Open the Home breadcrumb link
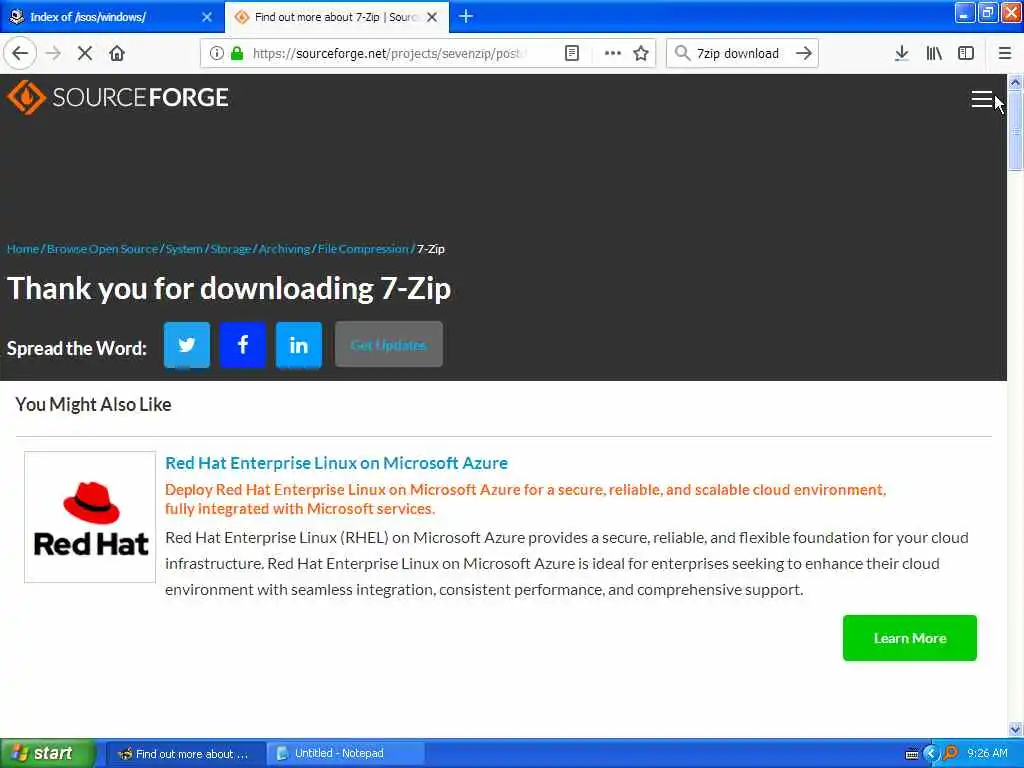The height and width of the screenshot is (768, 1024). coord(23,249)
